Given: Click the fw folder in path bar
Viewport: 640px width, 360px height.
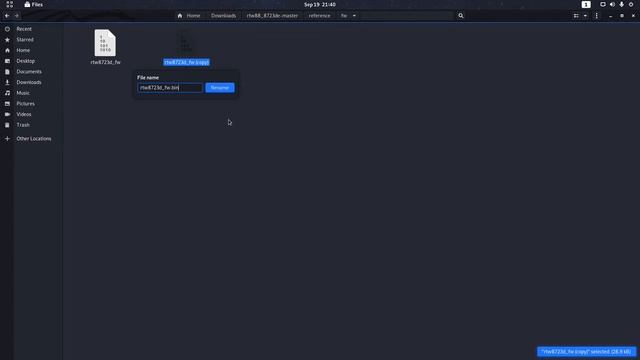Looking at the screenshot, I should [x=344, y=16].
